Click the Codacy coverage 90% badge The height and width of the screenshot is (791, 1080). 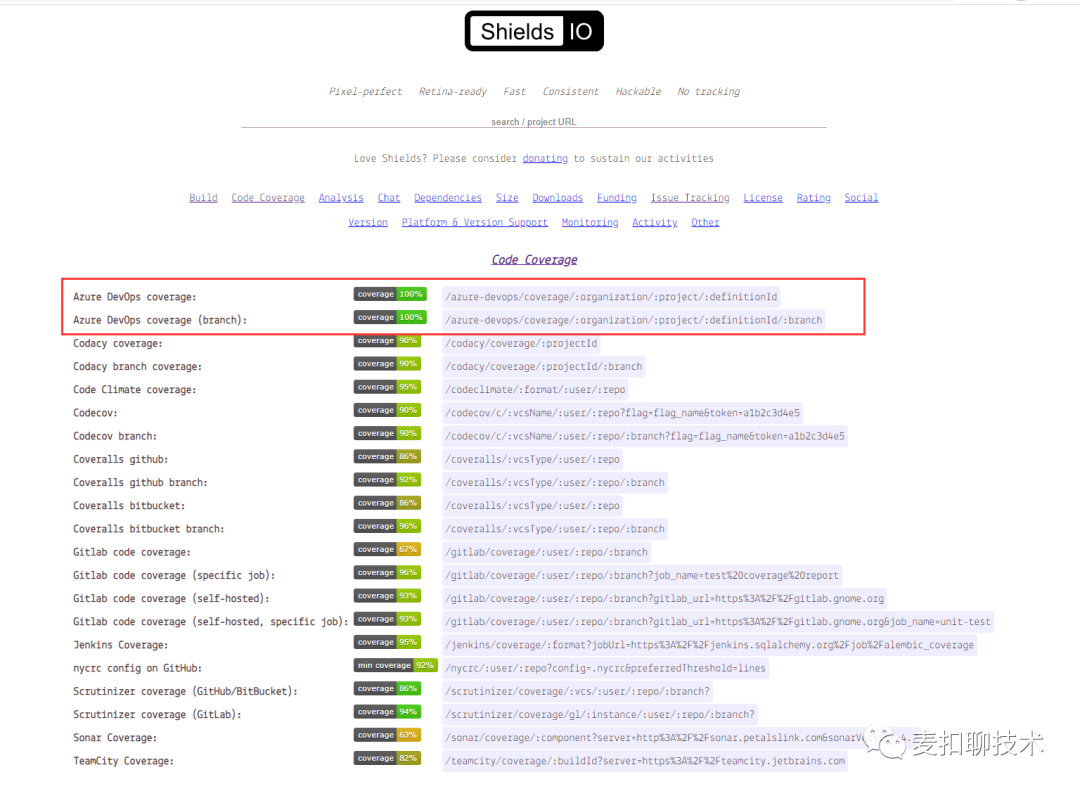pyautogui.click(x=388, y=340)
